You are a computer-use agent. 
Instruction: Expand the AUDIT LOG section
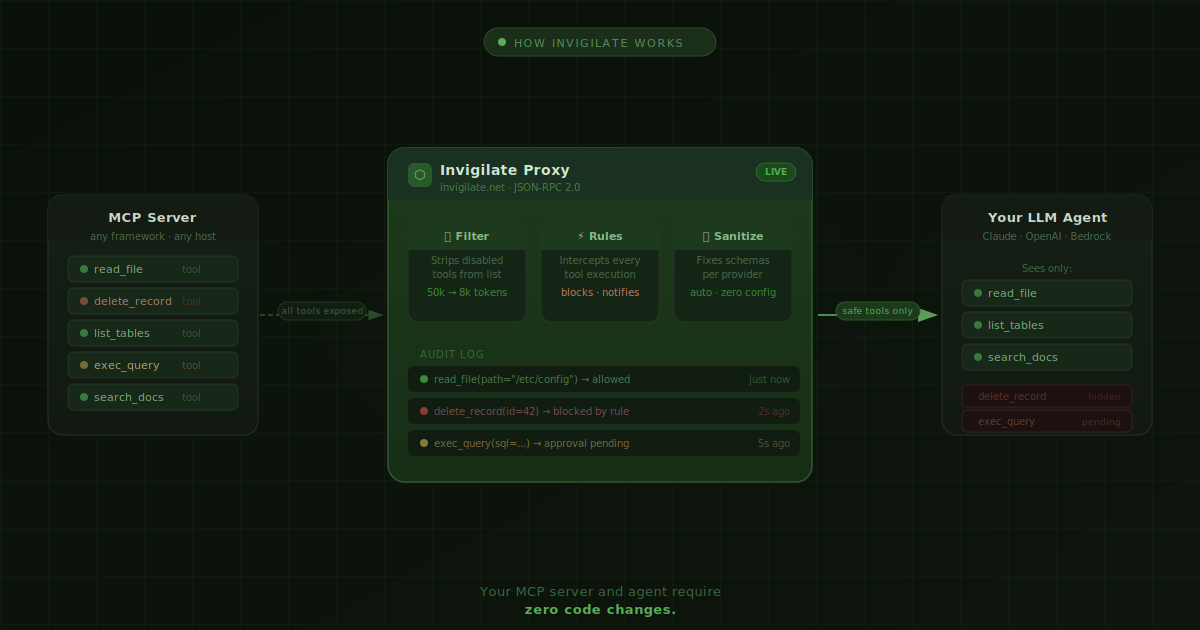pyautogui.click(x=450, y=354)
